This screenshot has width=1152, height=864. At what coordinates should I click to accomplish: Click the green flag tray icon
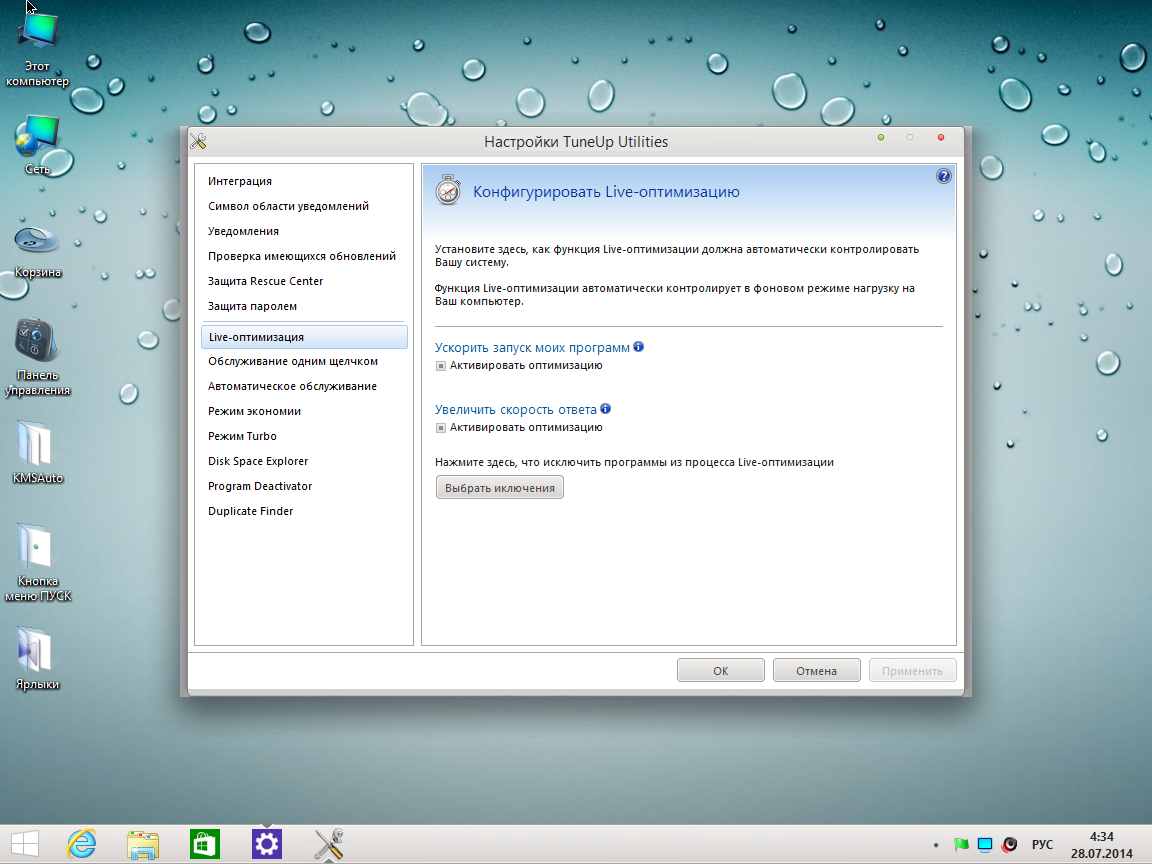pos(961,845)
